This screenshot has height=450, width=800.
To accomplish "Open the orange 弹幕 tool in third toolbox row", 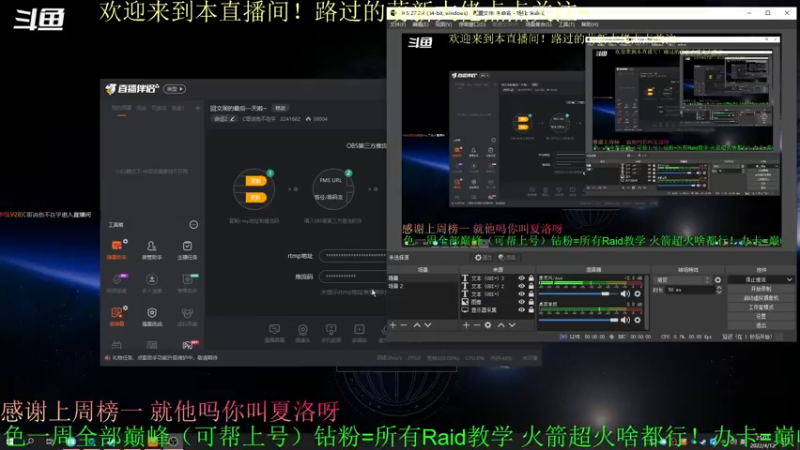I will tap(117, 315).
